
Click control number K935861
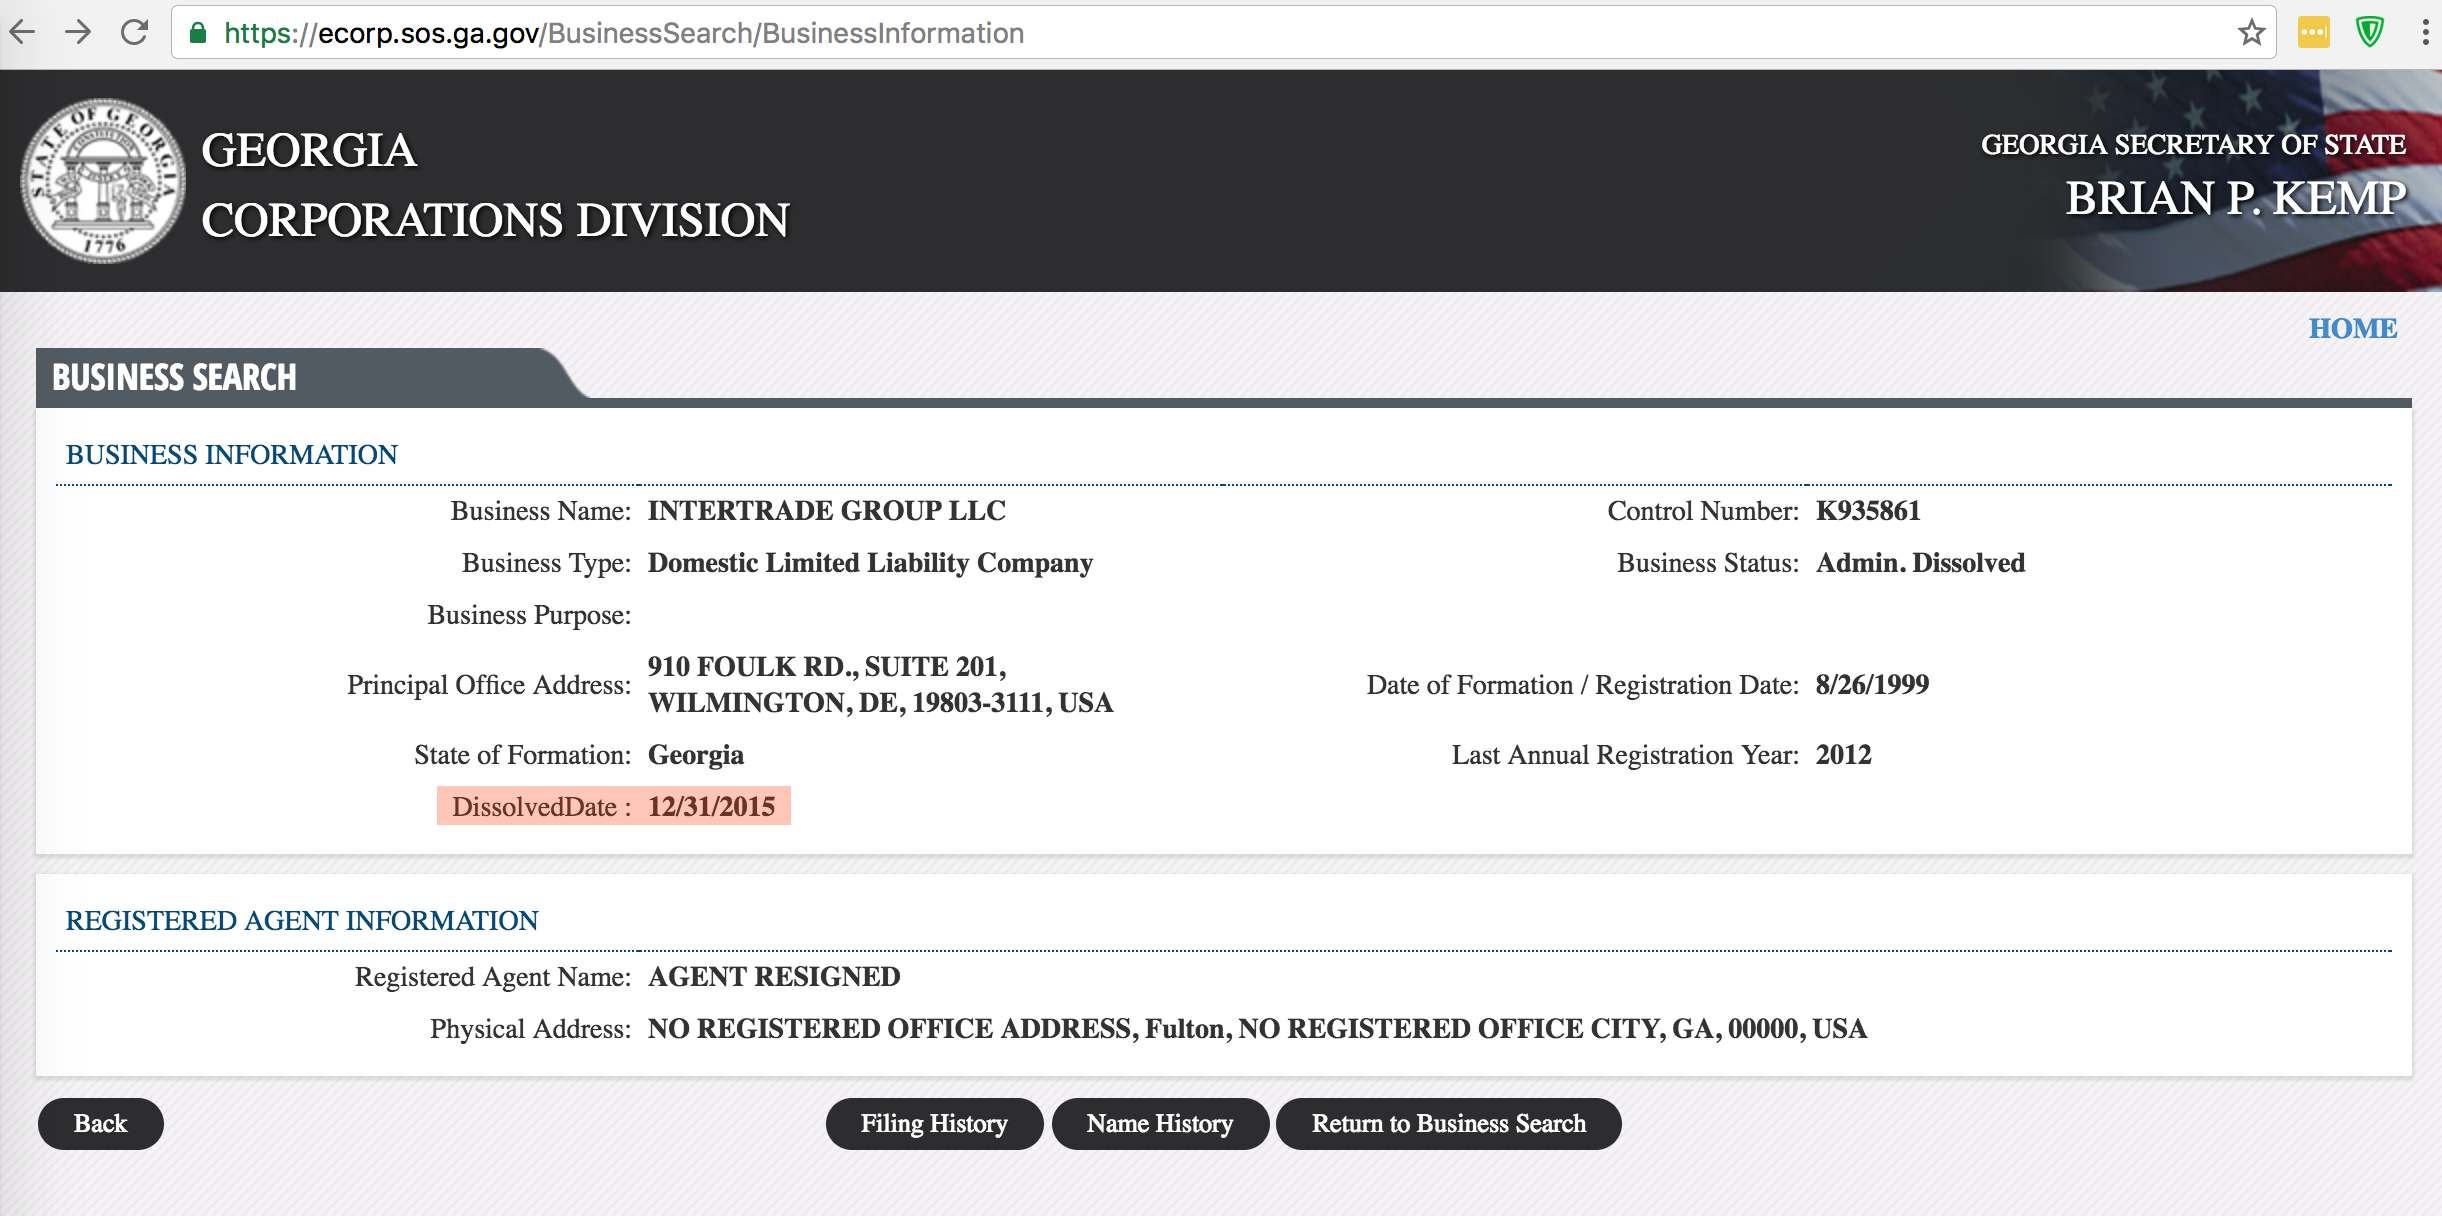1867,511
